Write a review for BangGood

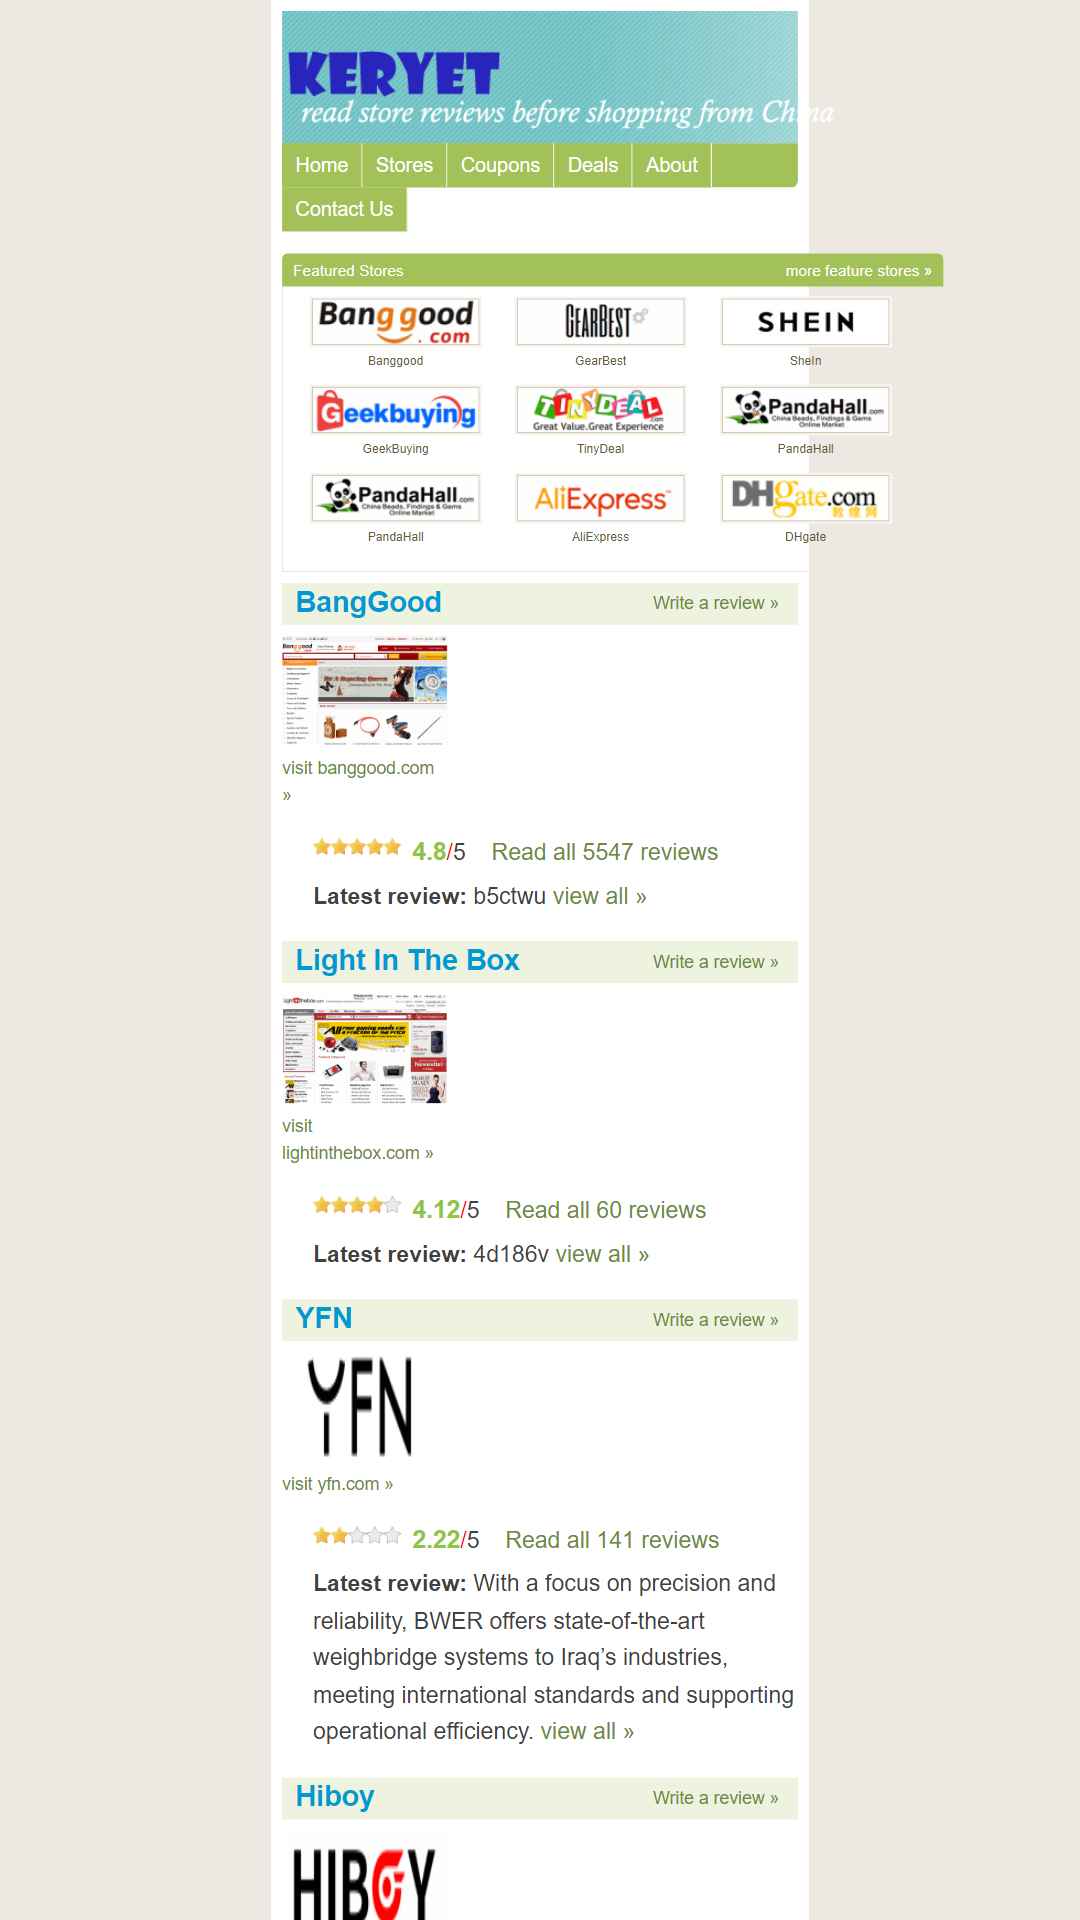(715, 603)
